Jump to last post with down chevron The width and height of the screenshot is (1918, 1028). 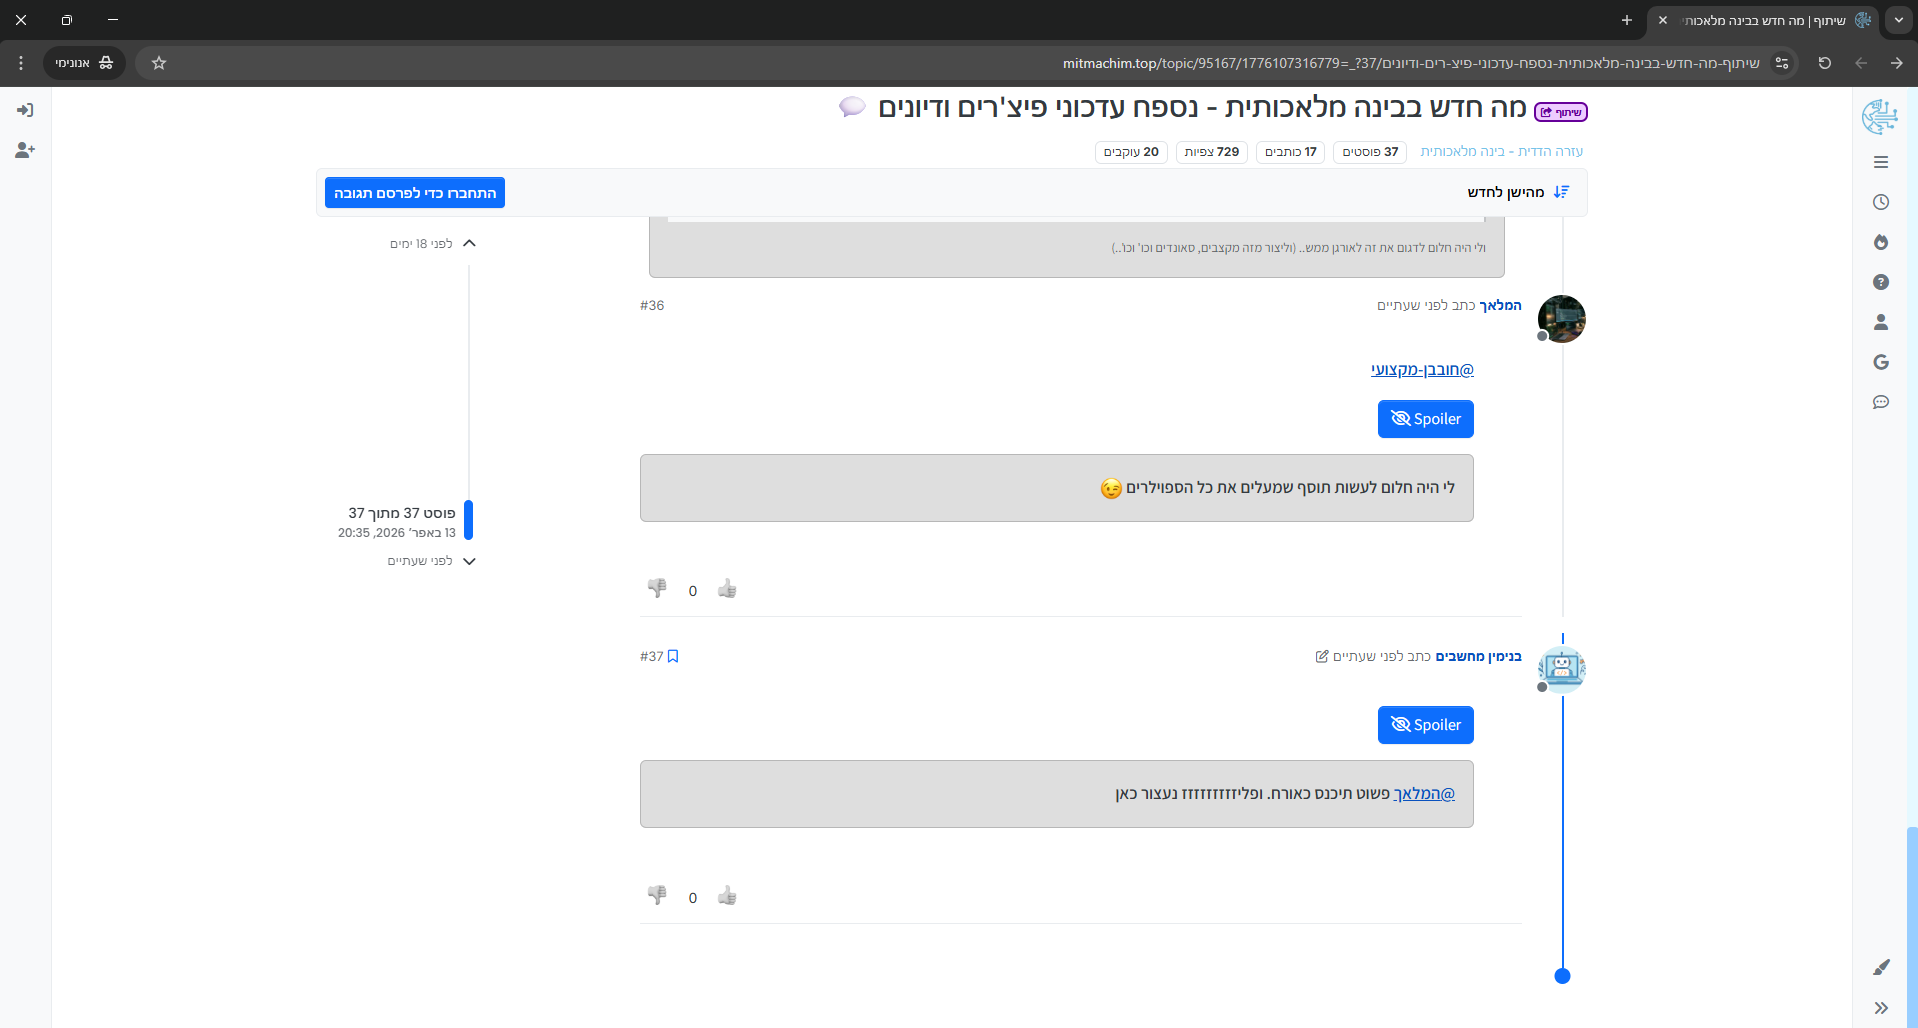coord(469,561)
